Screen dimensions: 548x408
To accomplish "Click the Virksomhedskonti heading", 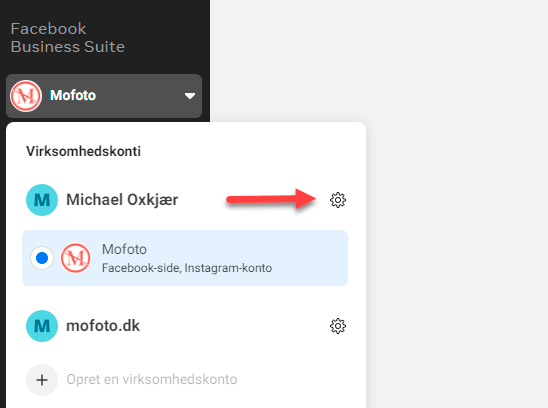I will 83,151.
